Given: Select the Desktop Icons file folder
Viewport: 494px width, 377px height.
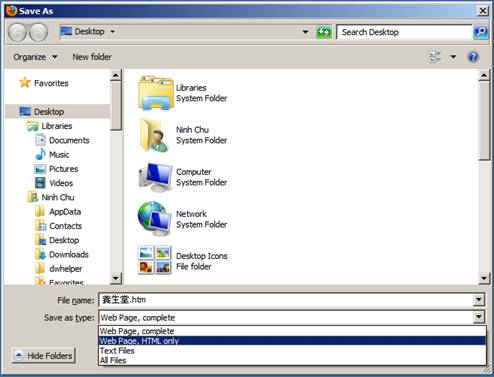Looking at the screenshot, I should coord(155,260).
